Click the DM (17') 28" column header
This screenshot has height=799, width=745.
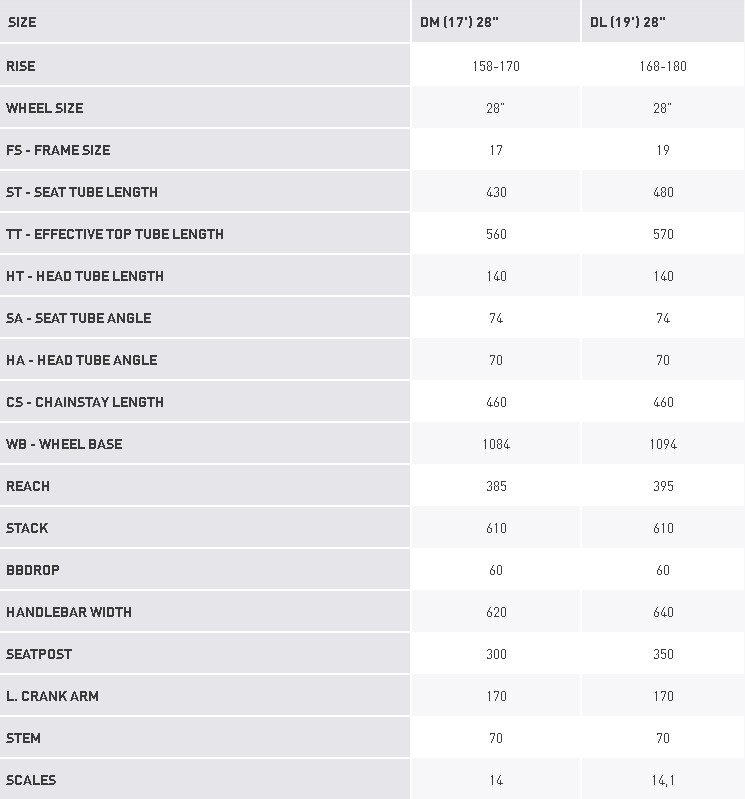[459, 22]
